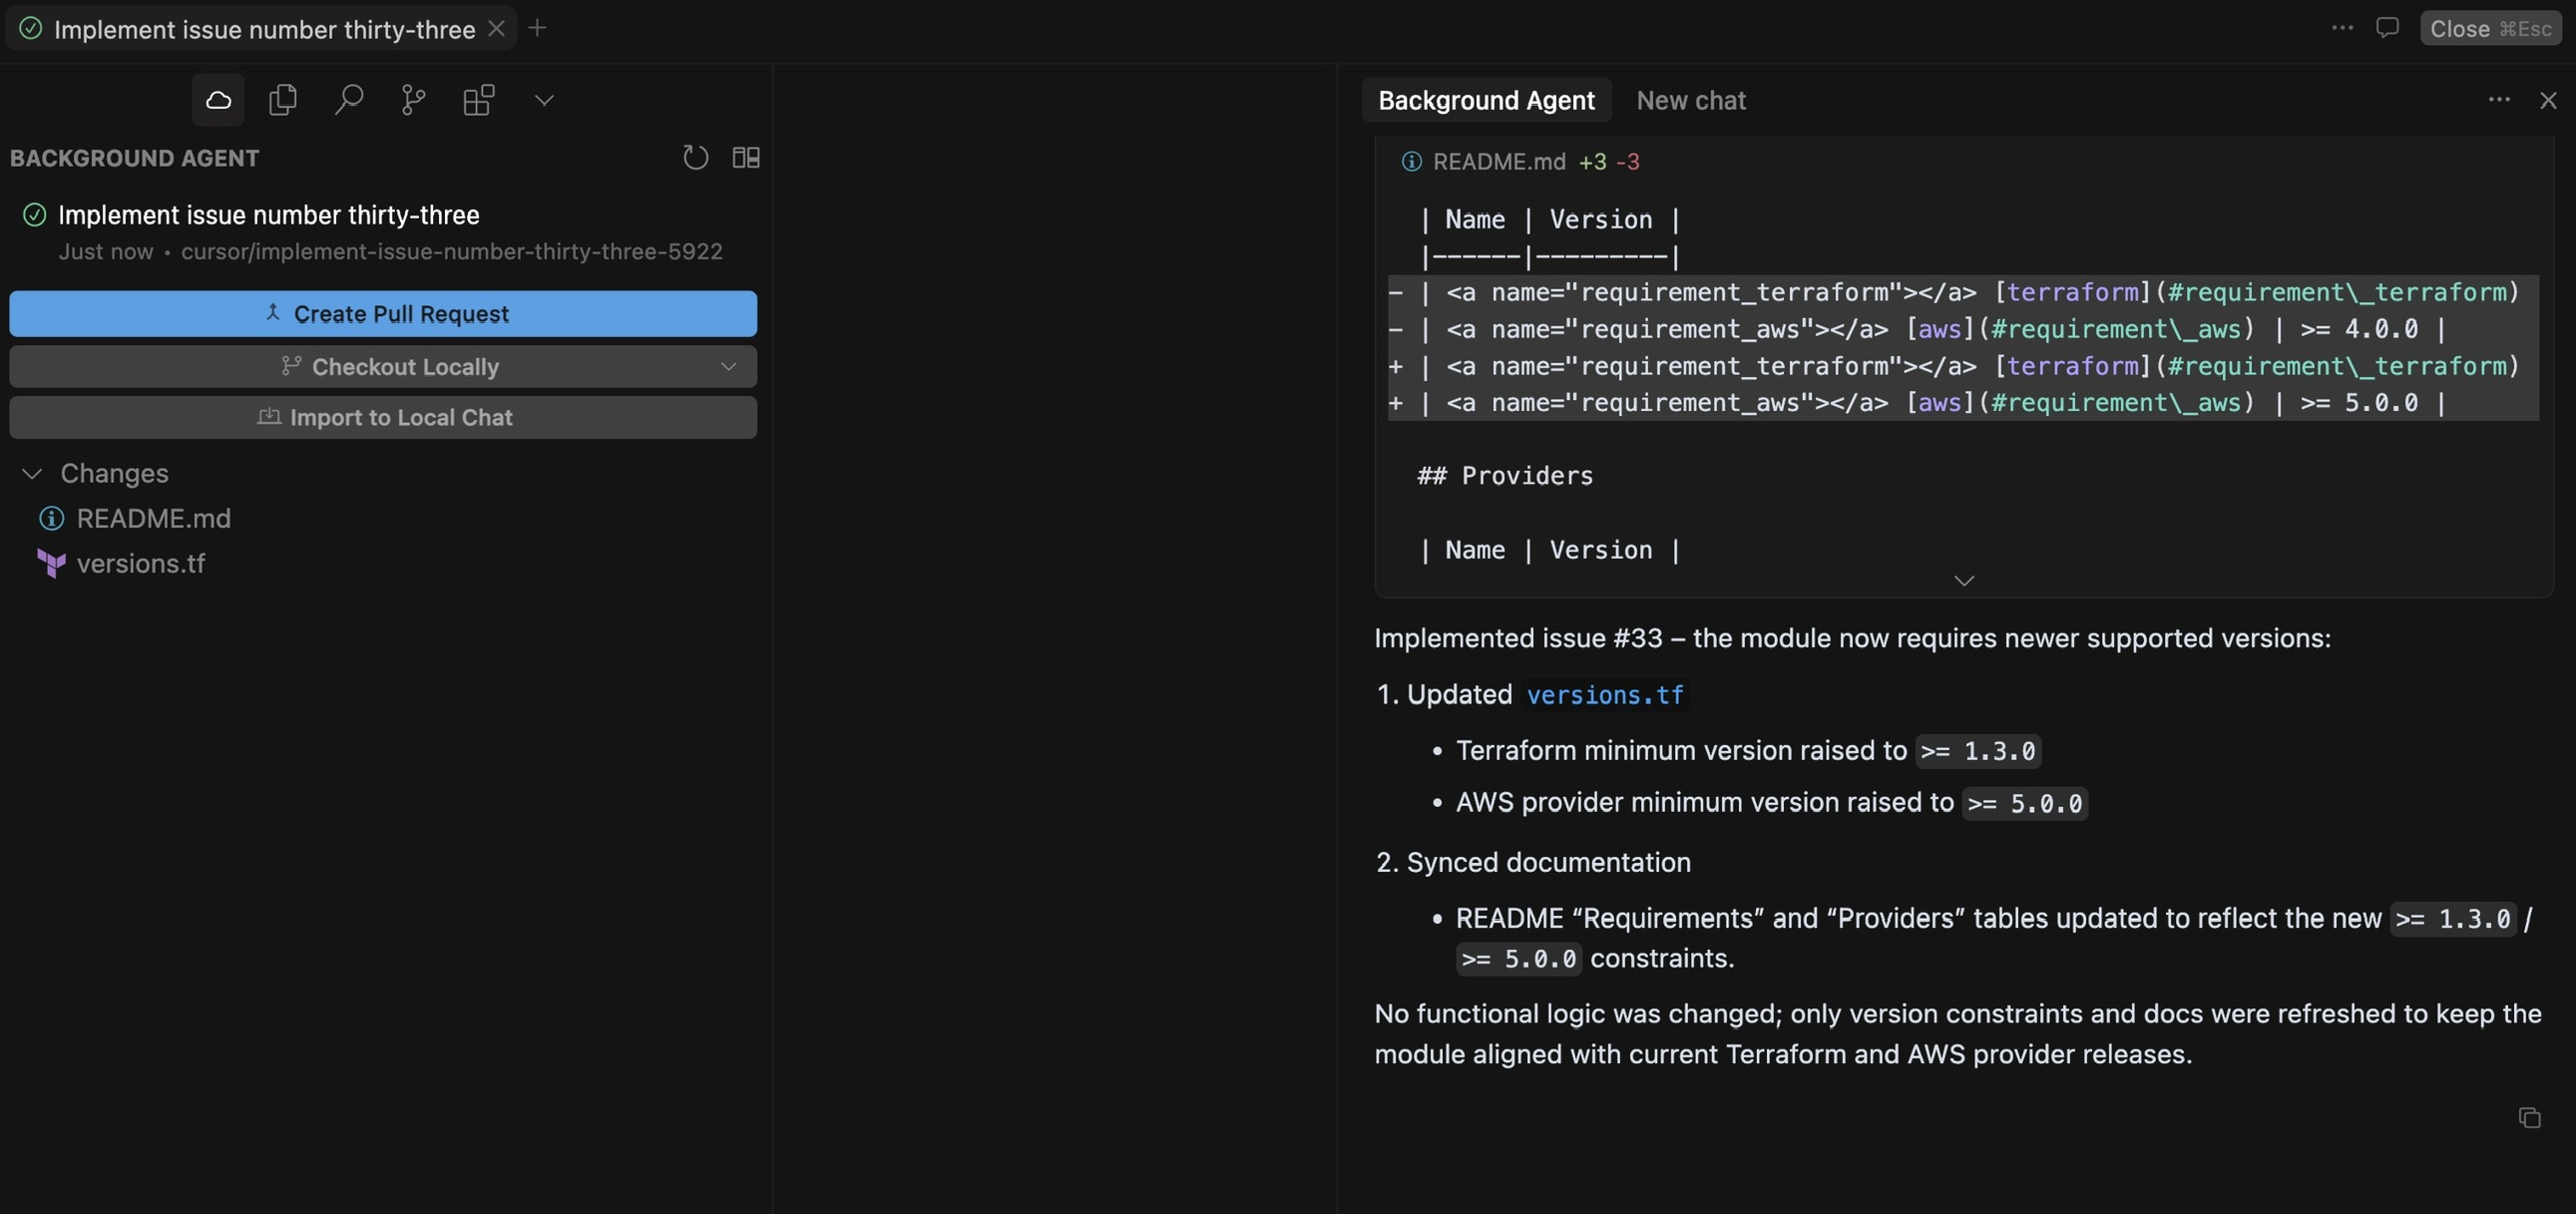Image resolution: width=2576 pixels, height=1214 pixels.
Task: Click the '## Providers' line in the diff
Action: (1505, 476)
